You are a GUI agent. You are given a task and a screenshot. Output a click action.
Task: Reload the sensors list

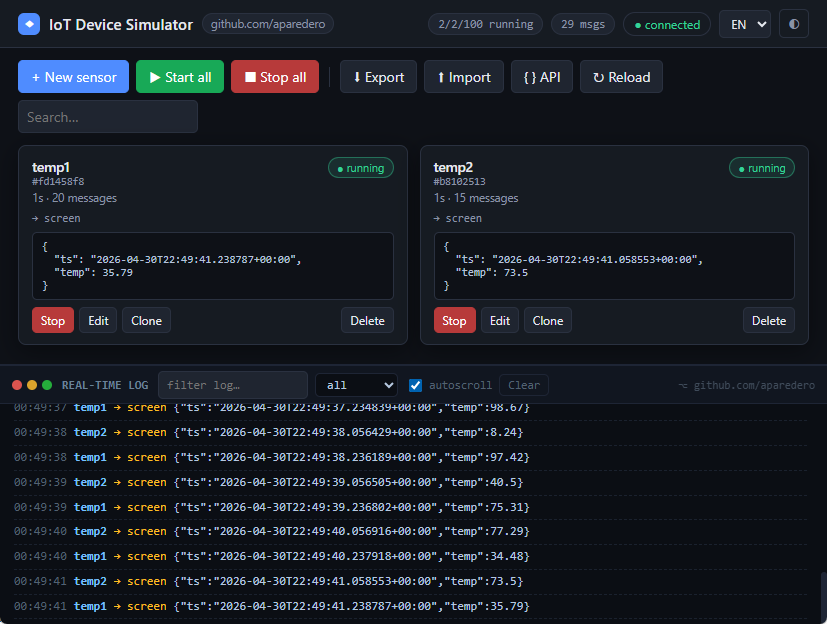tap(621, 76)
